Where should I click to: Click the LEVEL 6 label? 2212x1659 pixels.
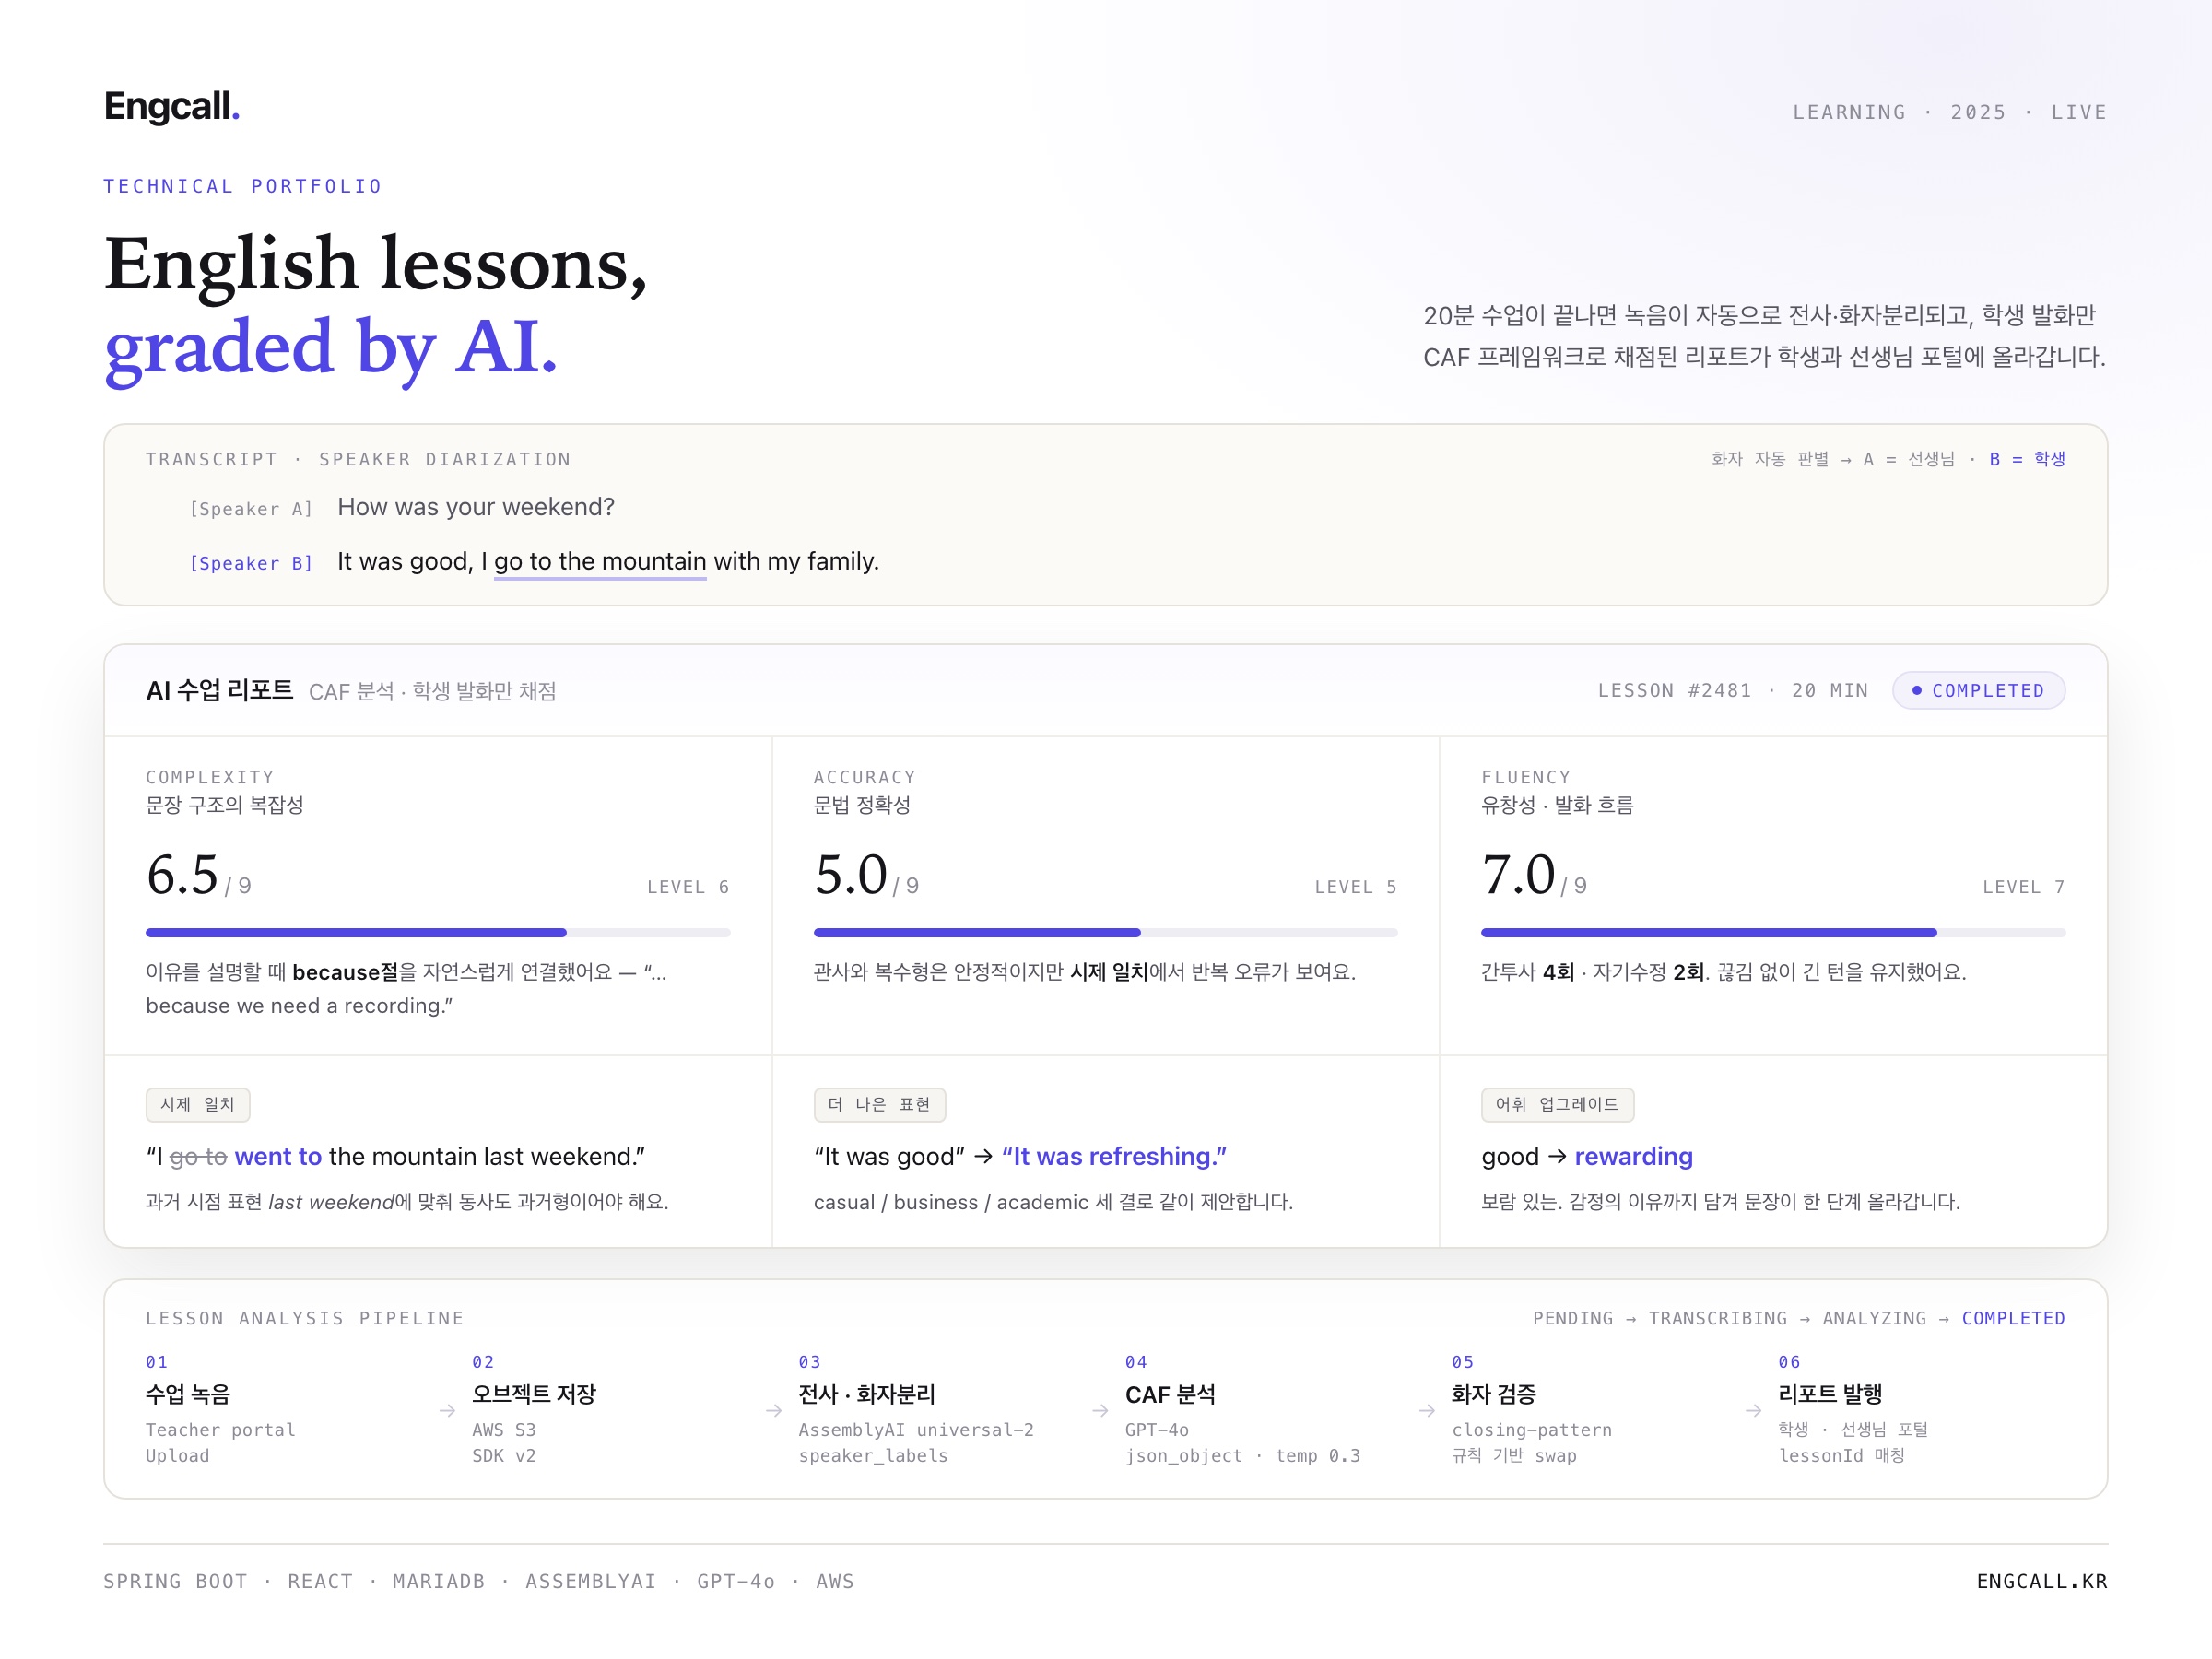(x=688, y=887)
